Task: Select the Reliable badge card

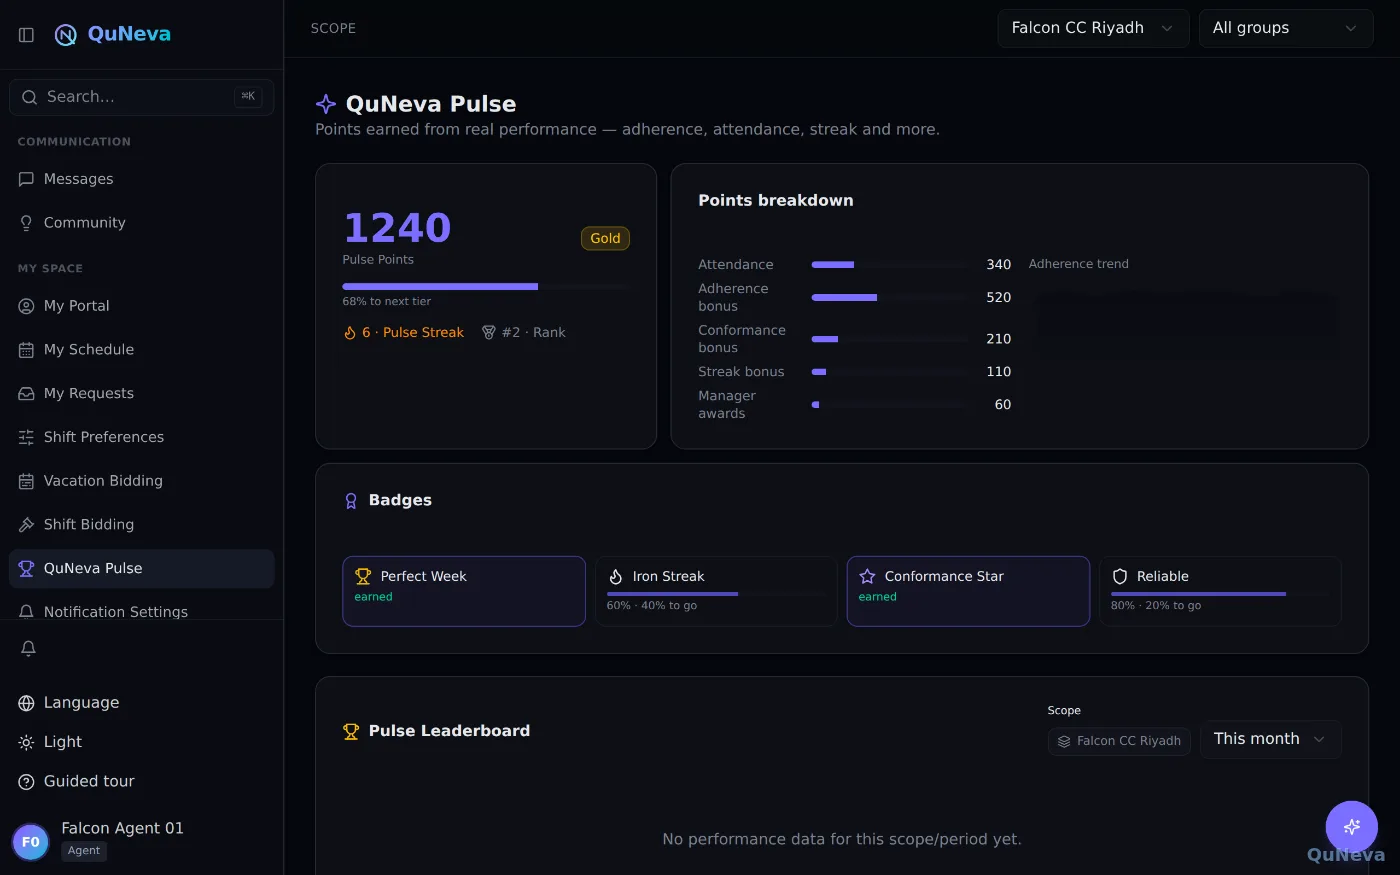Action: pos(1220,591)
